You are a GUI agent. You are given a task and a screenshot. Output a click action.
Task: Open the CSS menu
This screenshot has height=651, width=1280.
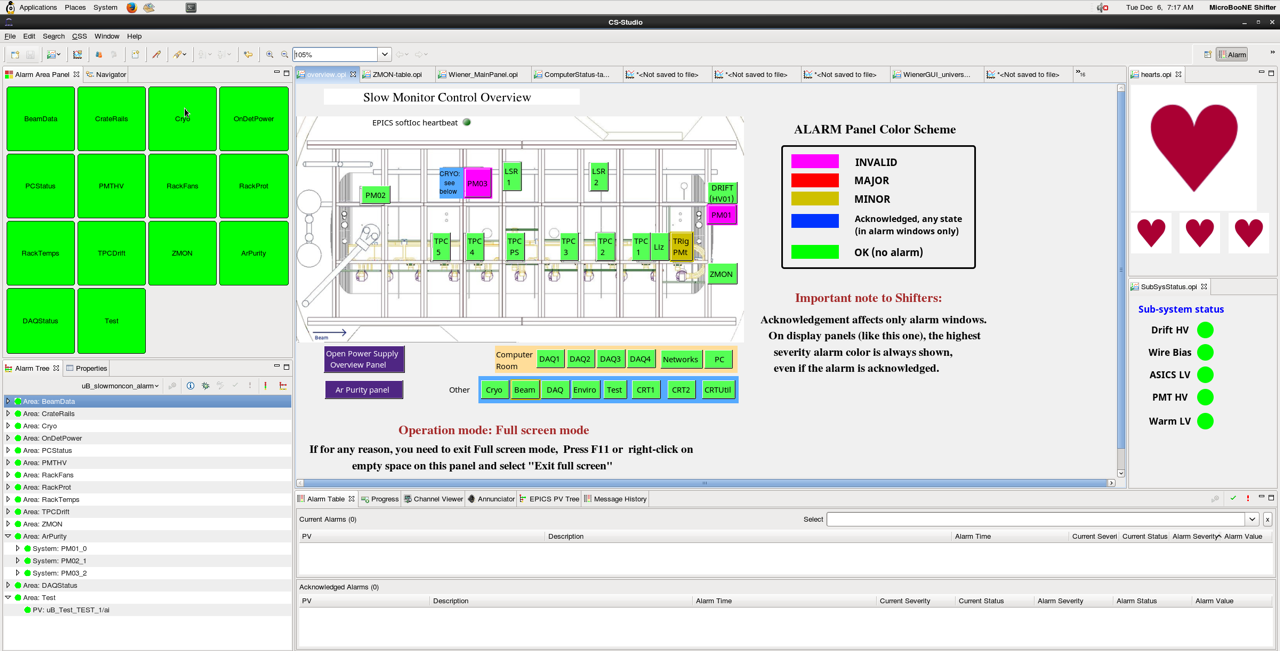79,36
